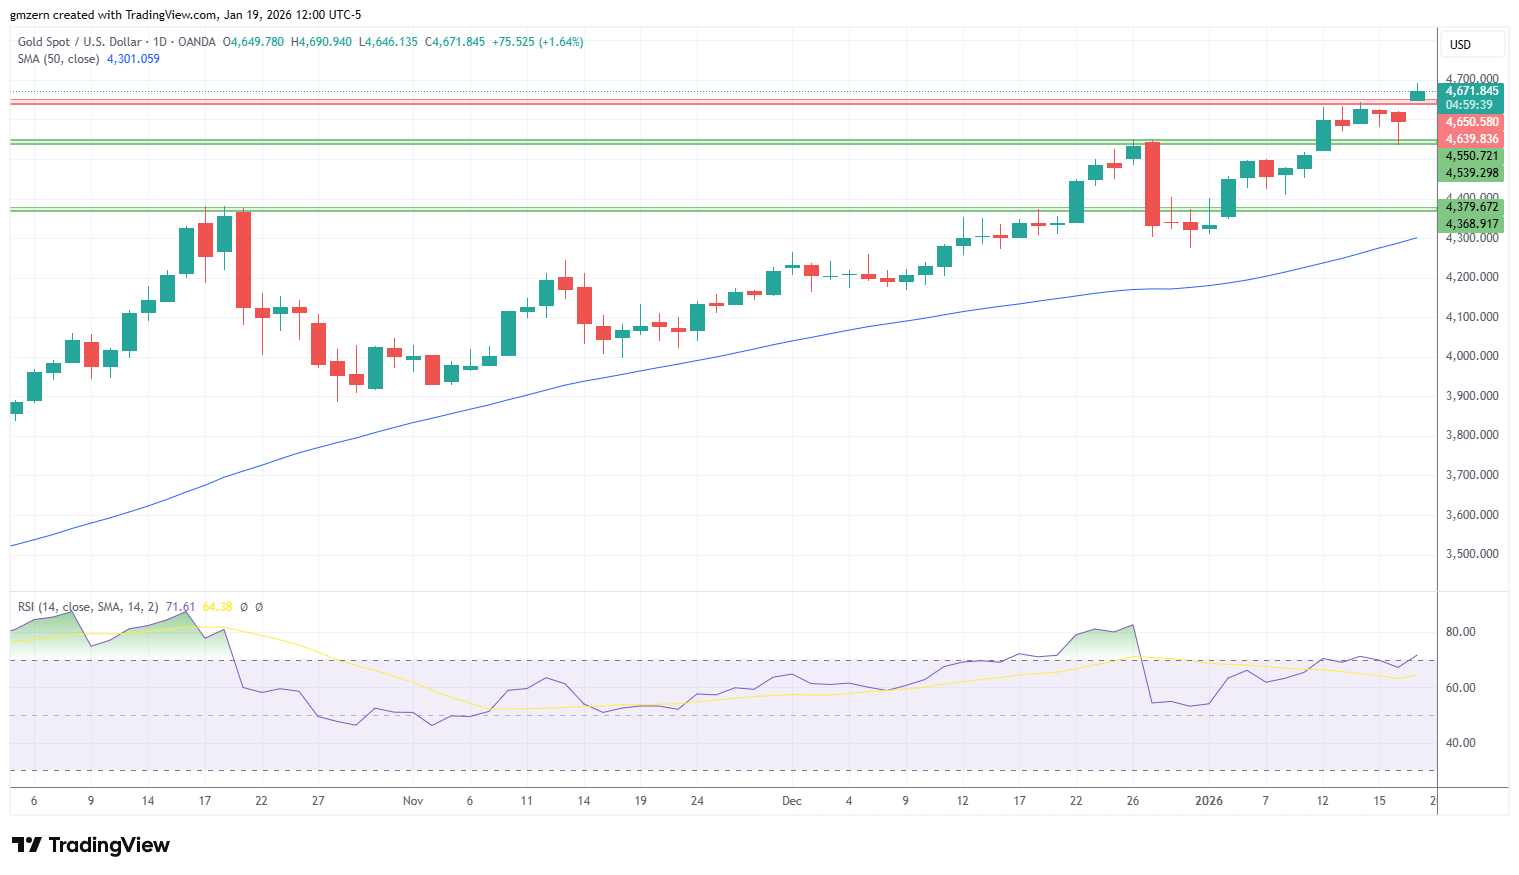Click the 80.00 RSI scale label
The image size is (1519, 875).
[1461, 632]
